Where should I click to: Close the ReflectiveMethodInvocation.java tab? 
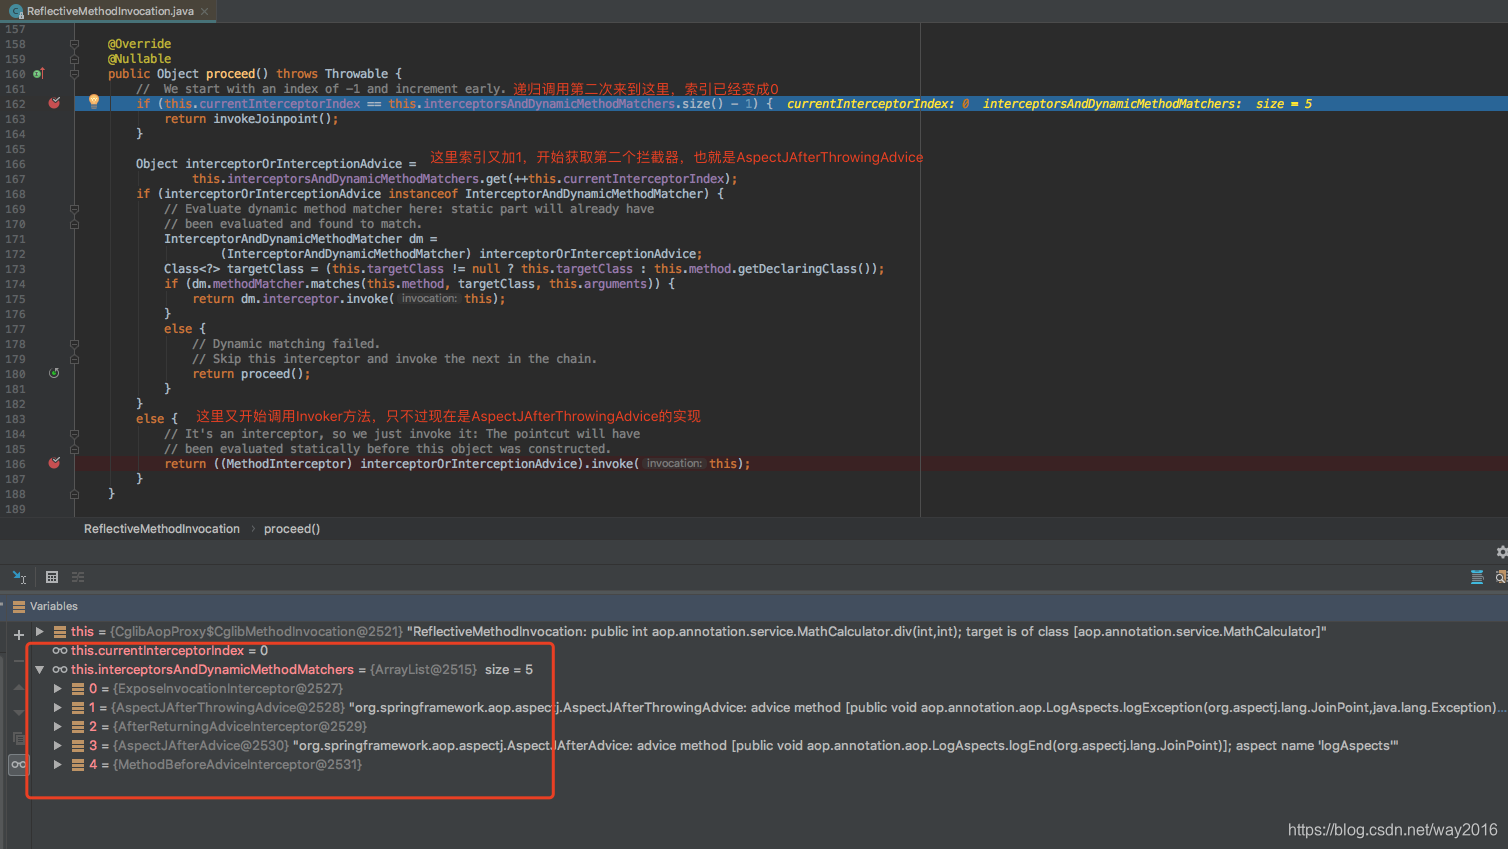tap(204, 11)
